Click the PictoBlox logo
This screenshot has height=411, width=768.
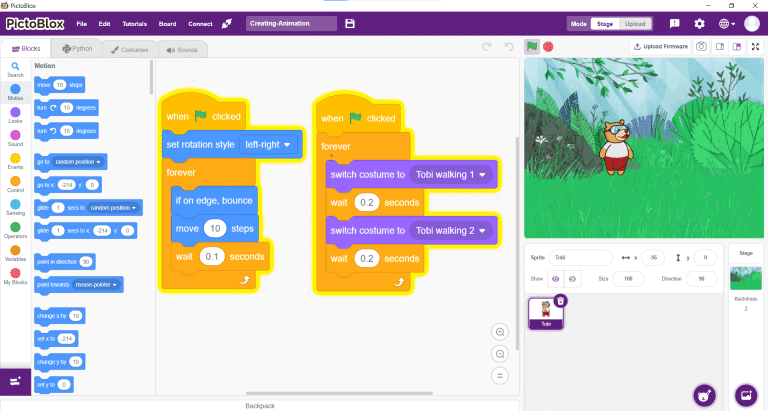click(x=35, y=24)
